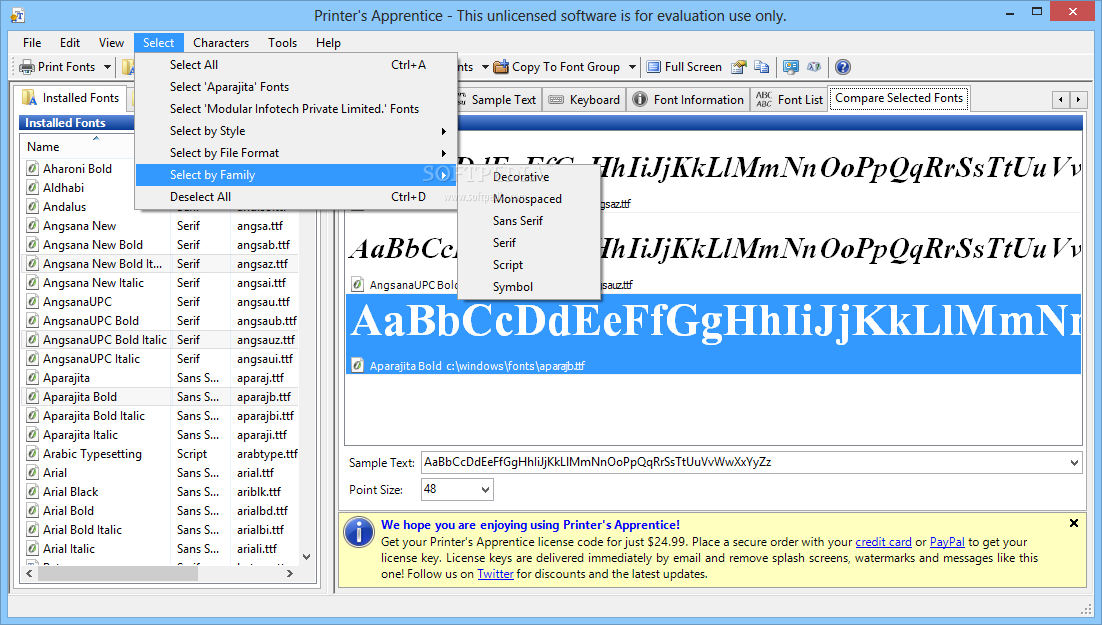Pick Sans Serif family in submenu

529,221
